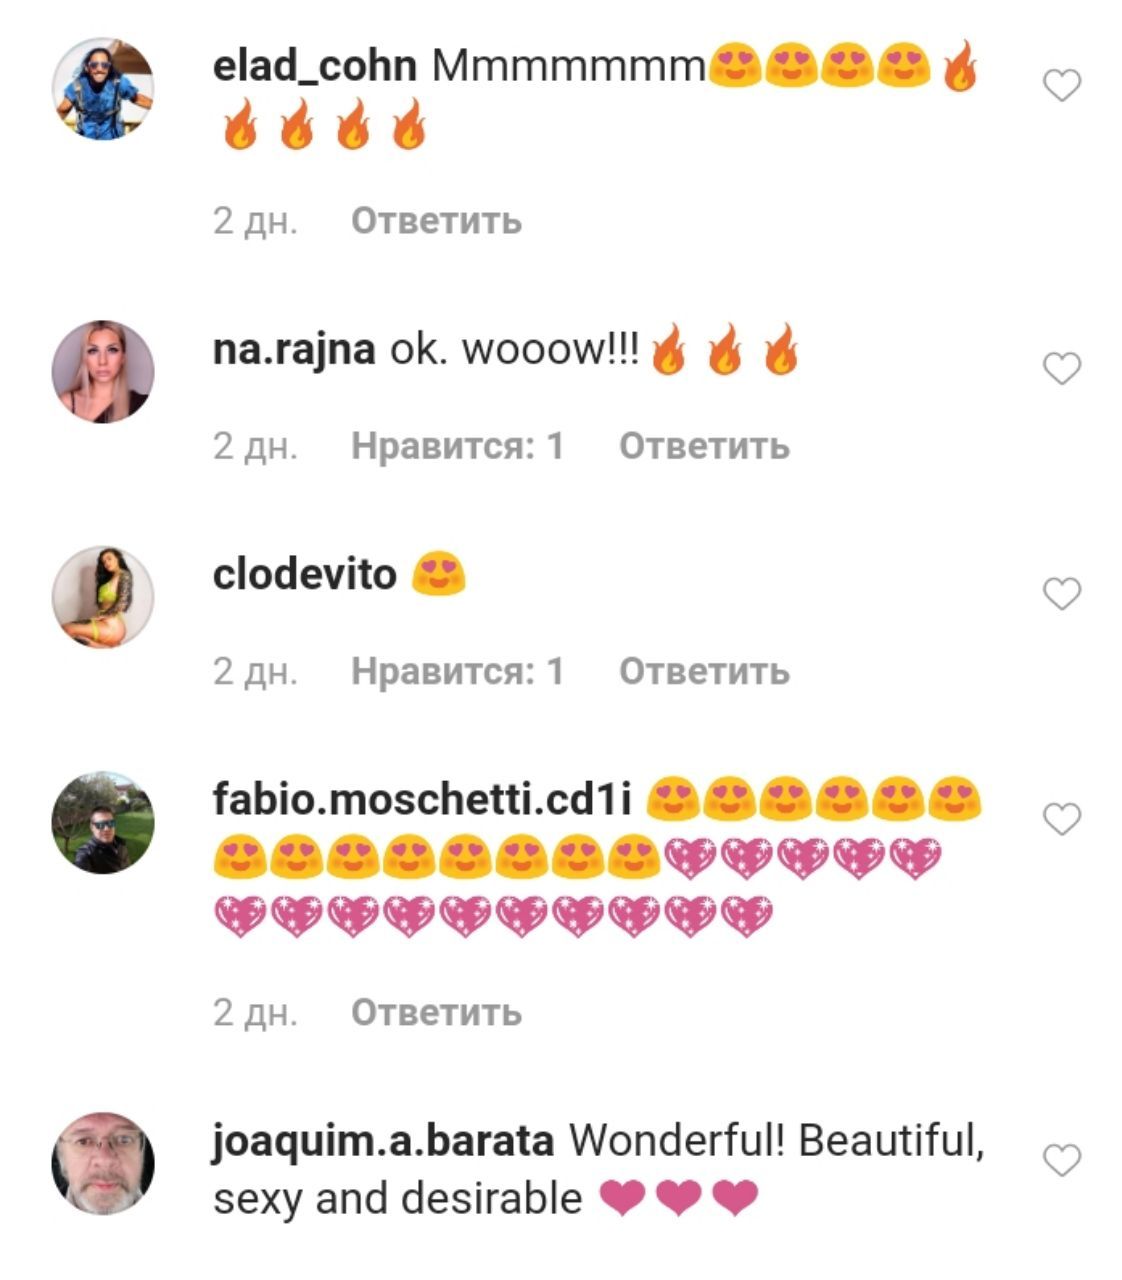Reply to clodevito's comment
Viewport: 1122px width, 1280px height.
click(704, 671)
